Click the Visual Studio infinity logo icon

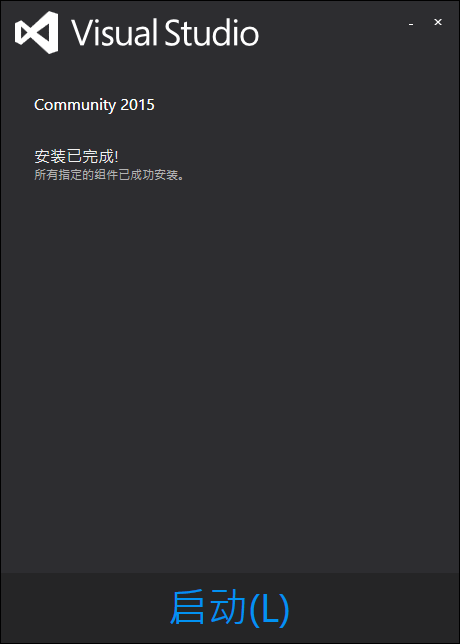(37, 32)
